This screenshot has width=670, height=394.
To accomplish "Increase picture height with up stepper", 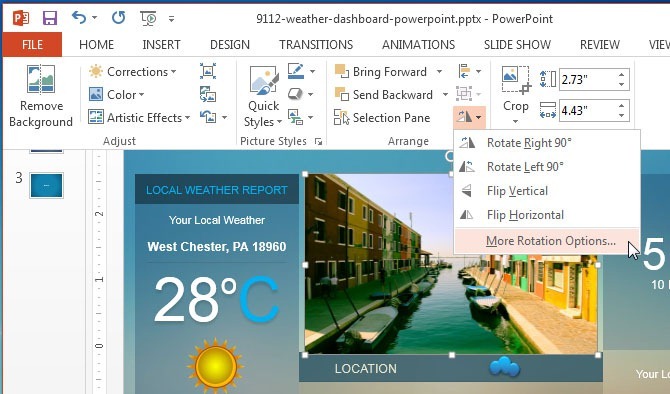I will coord(621,75).
